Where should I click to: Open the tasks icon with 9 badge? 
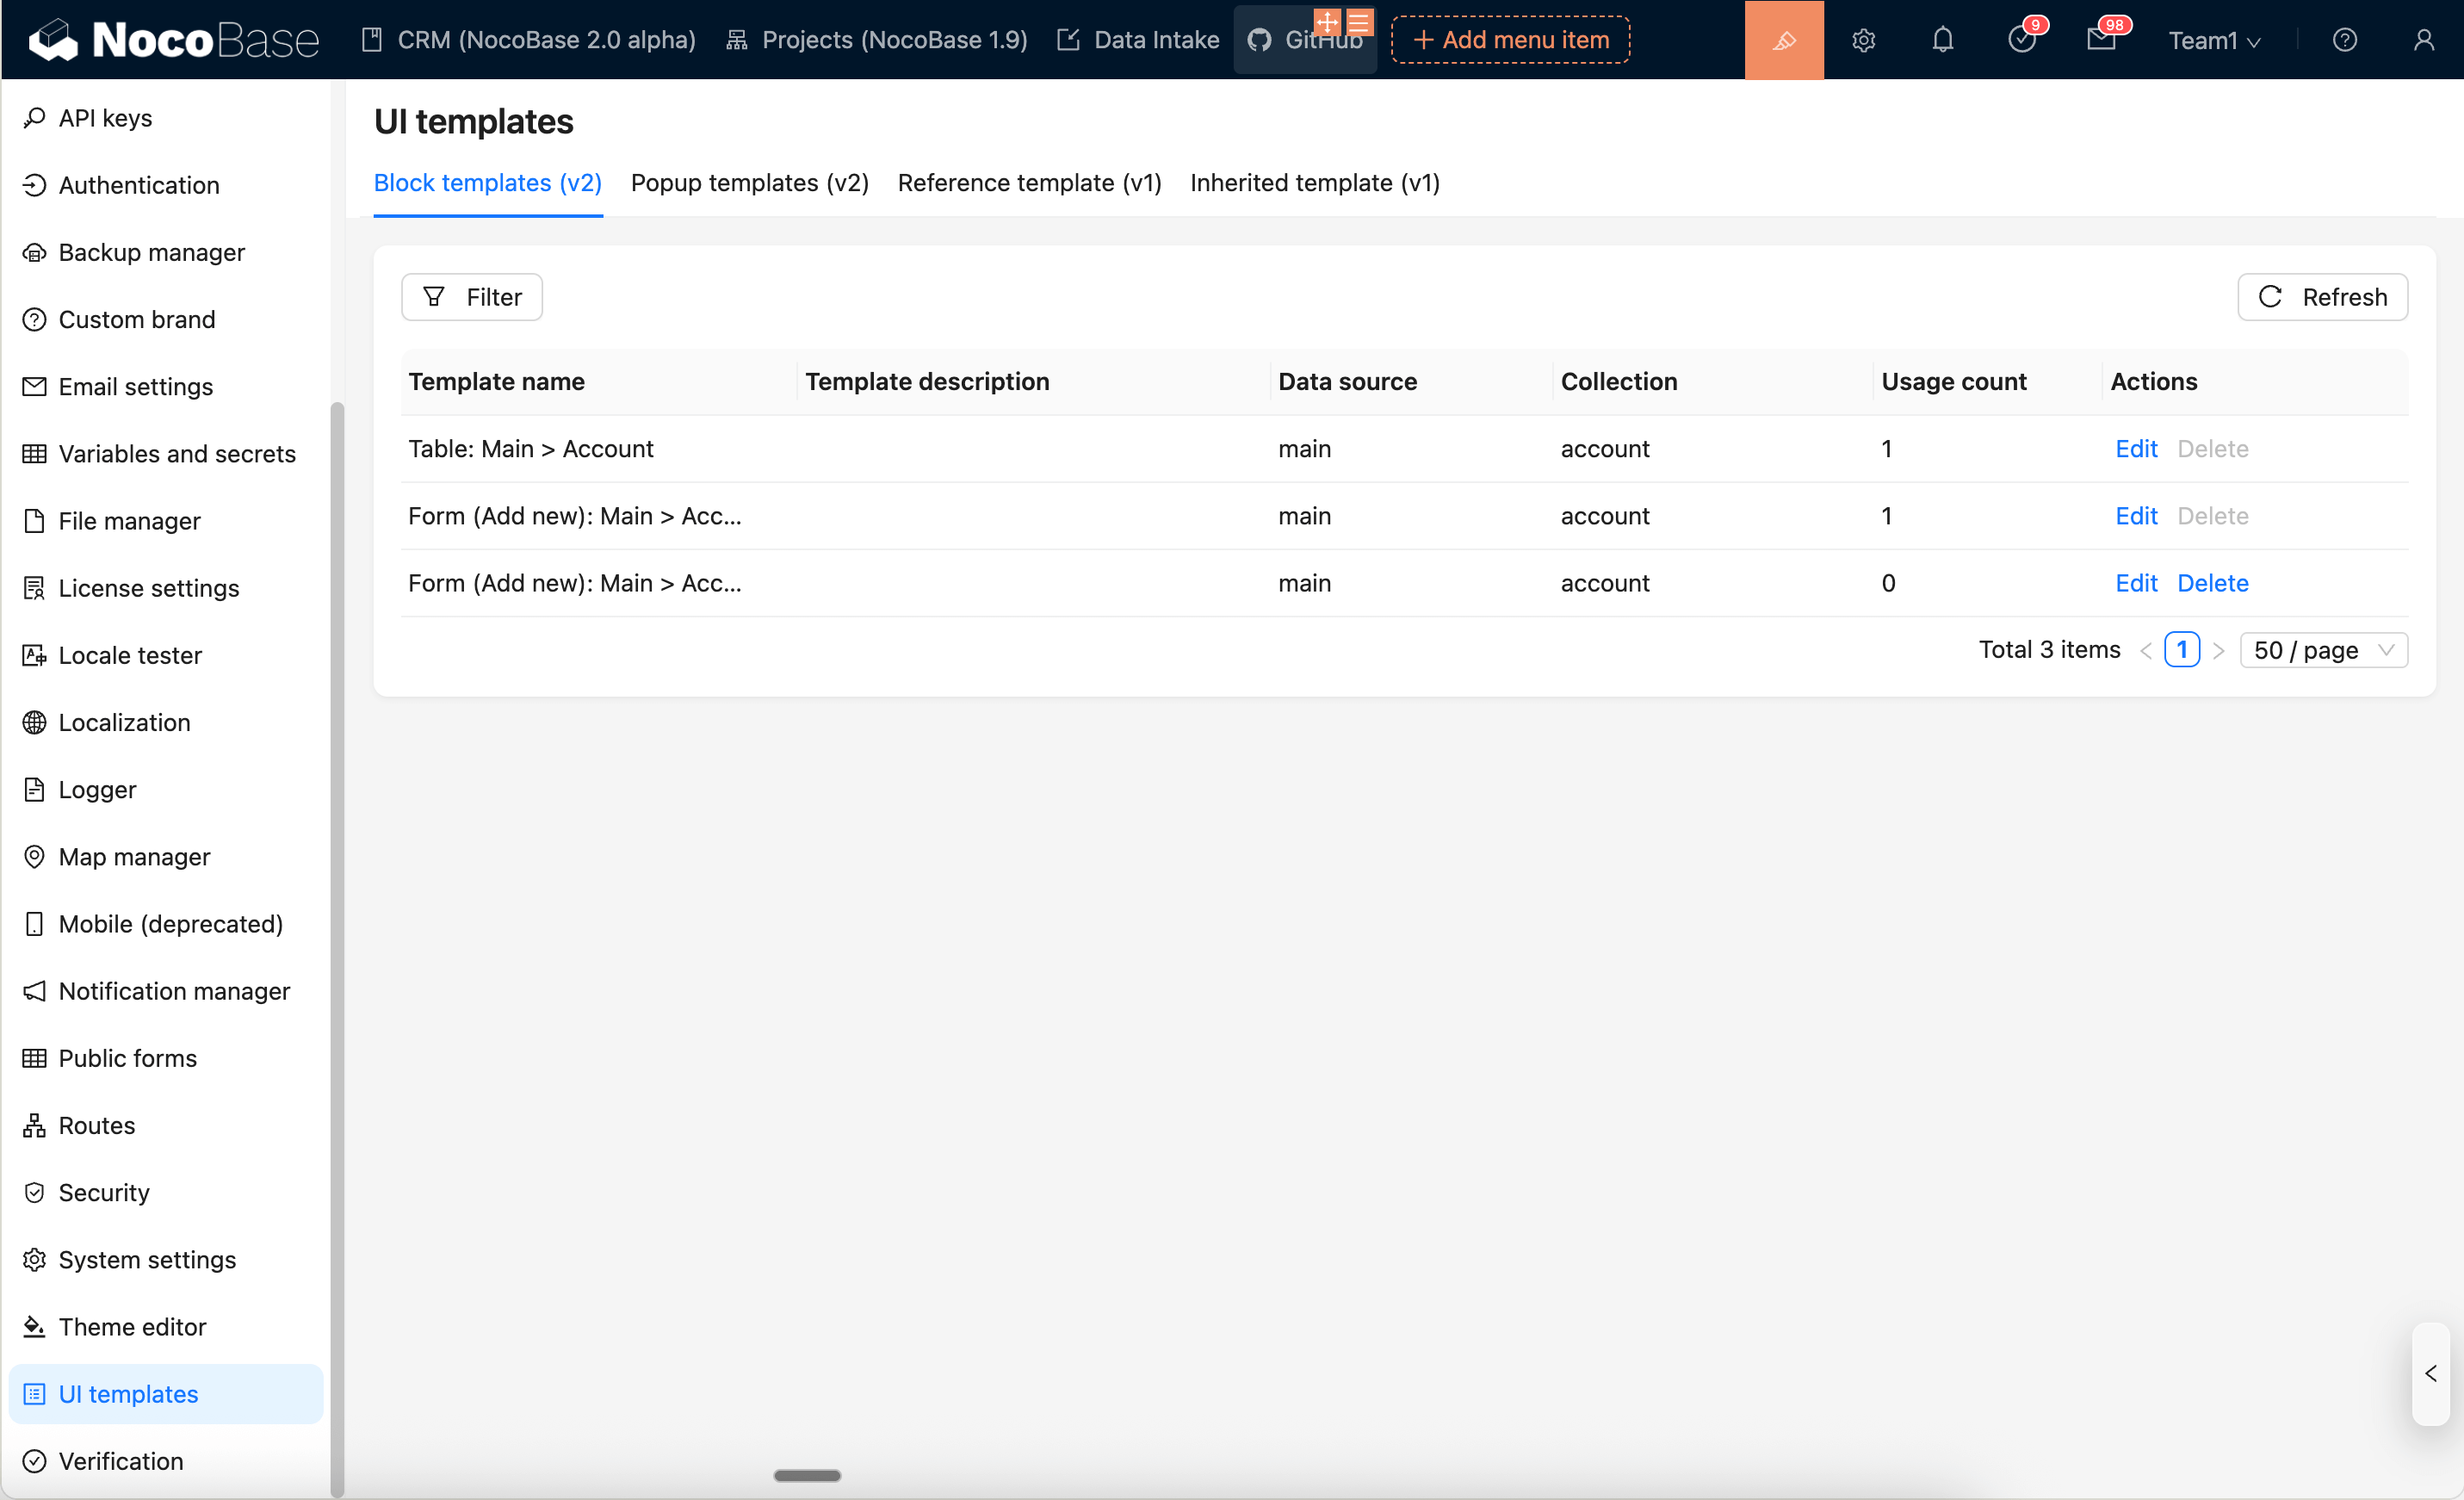(2021, 40)
